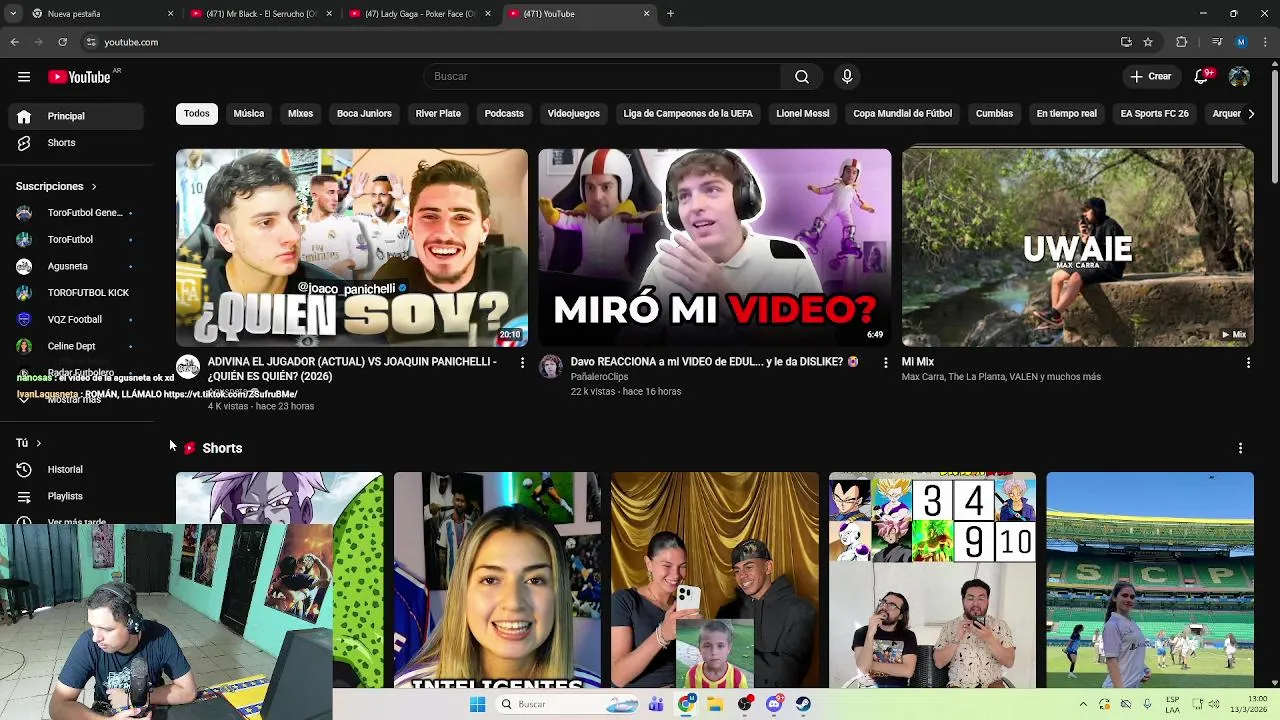Click the YouTube Buscar search field
The width and height of the screenshot is (1280, 720).
click(x=602, y=77)
